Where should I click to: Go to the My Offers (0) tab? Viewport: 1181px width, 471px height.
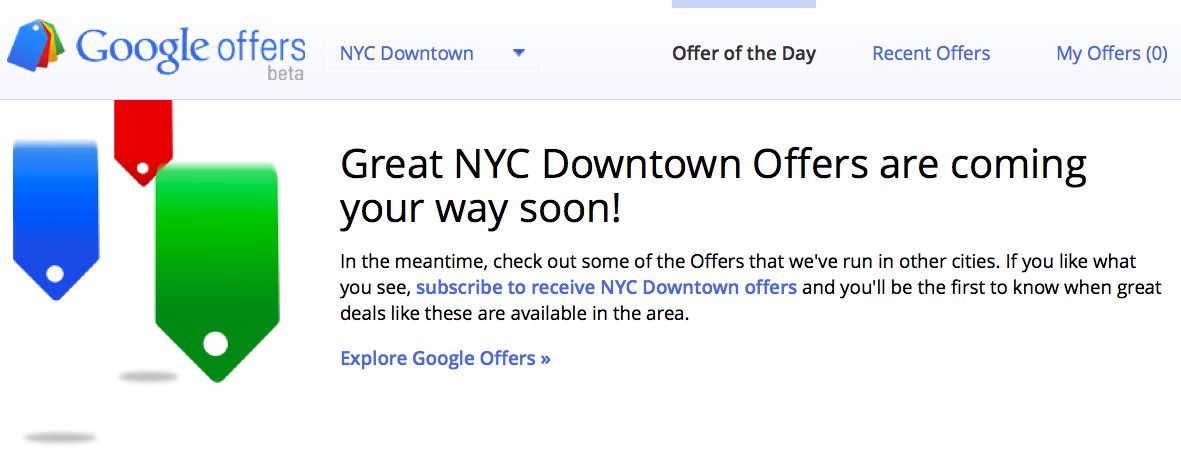(x=1111, y=53)
